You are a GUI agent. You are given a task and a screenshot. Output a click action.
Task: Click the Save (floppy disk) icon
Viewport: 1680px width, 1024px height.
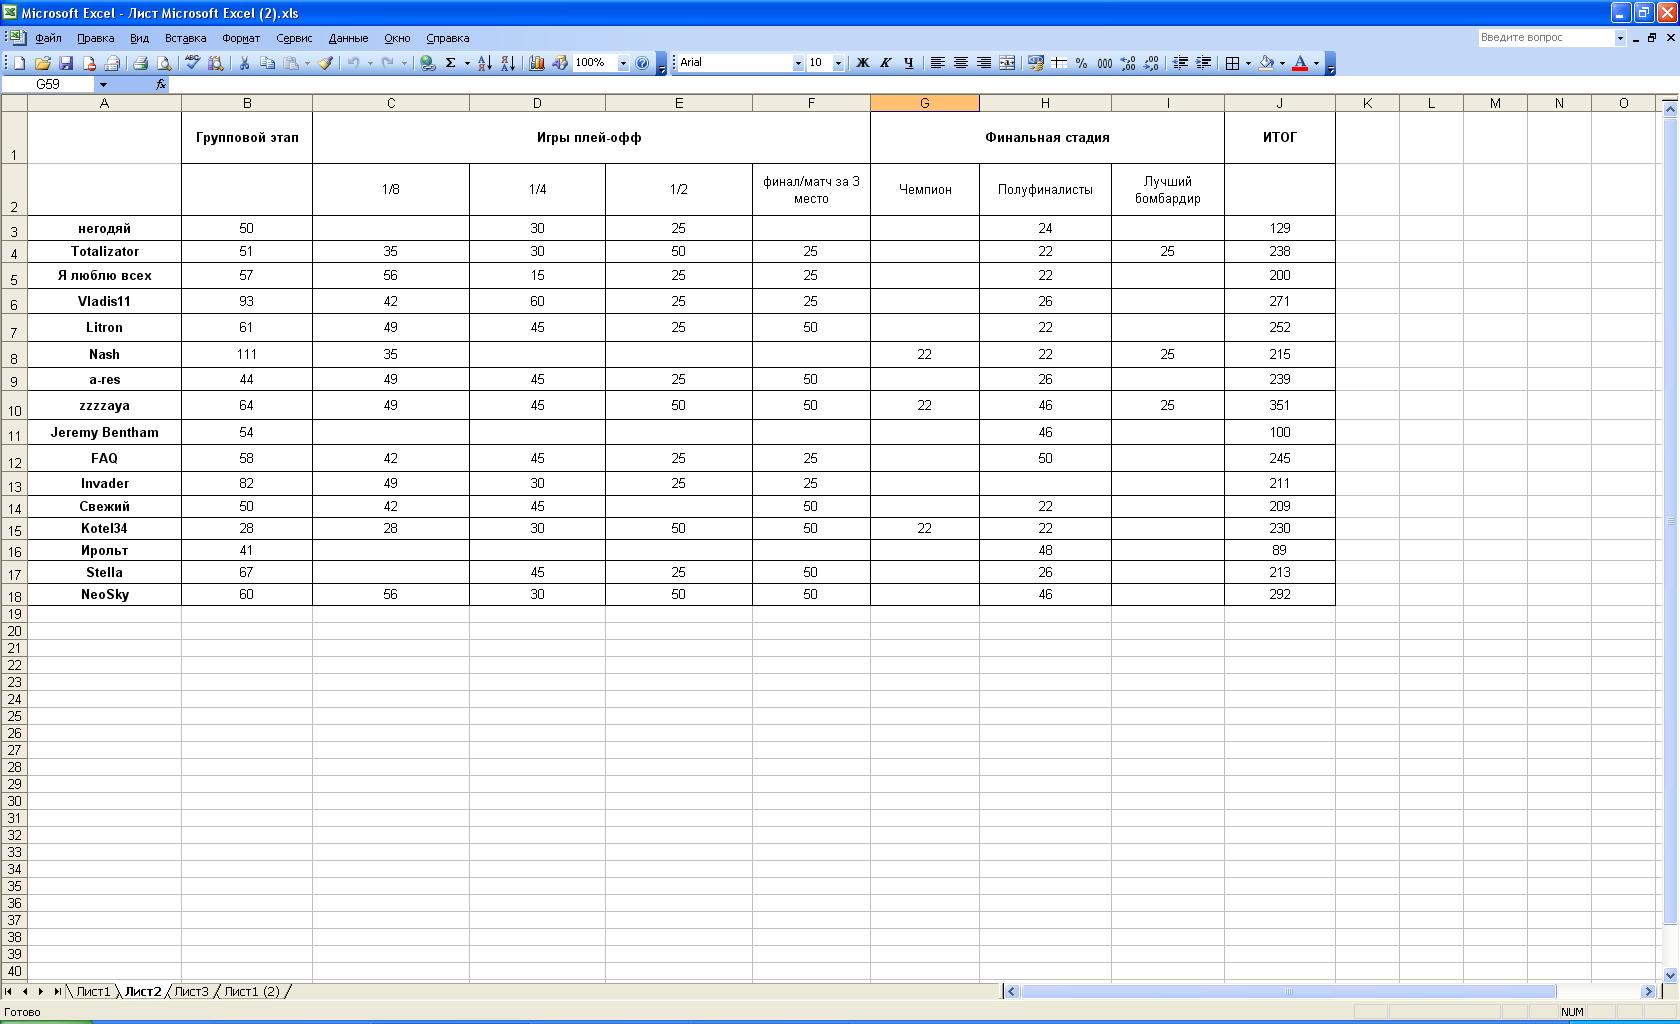(66, 63)
